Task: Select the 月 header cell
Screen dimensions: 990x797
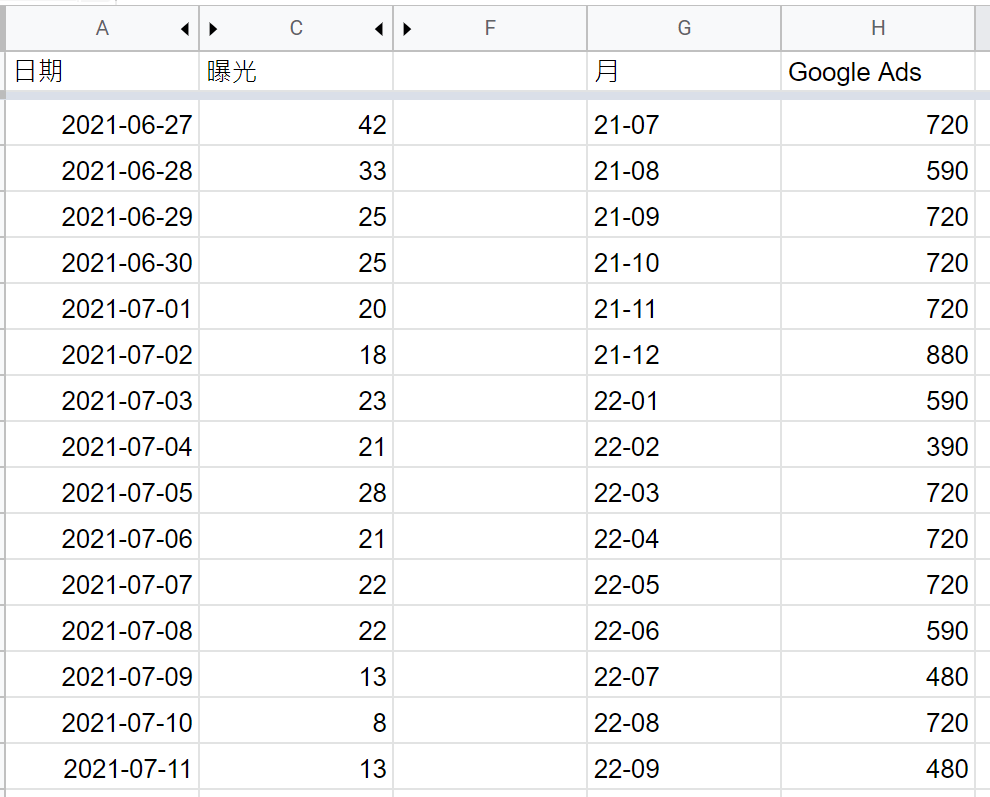Action: click(x=684, y=71)
